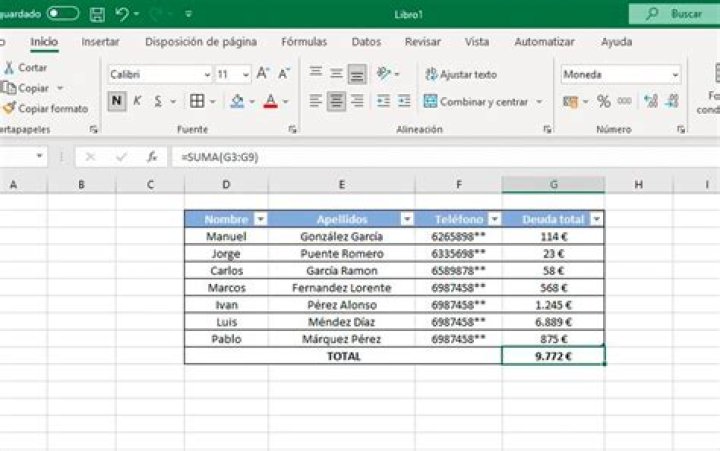Click increase decimals icon

[x=651, y=101]
